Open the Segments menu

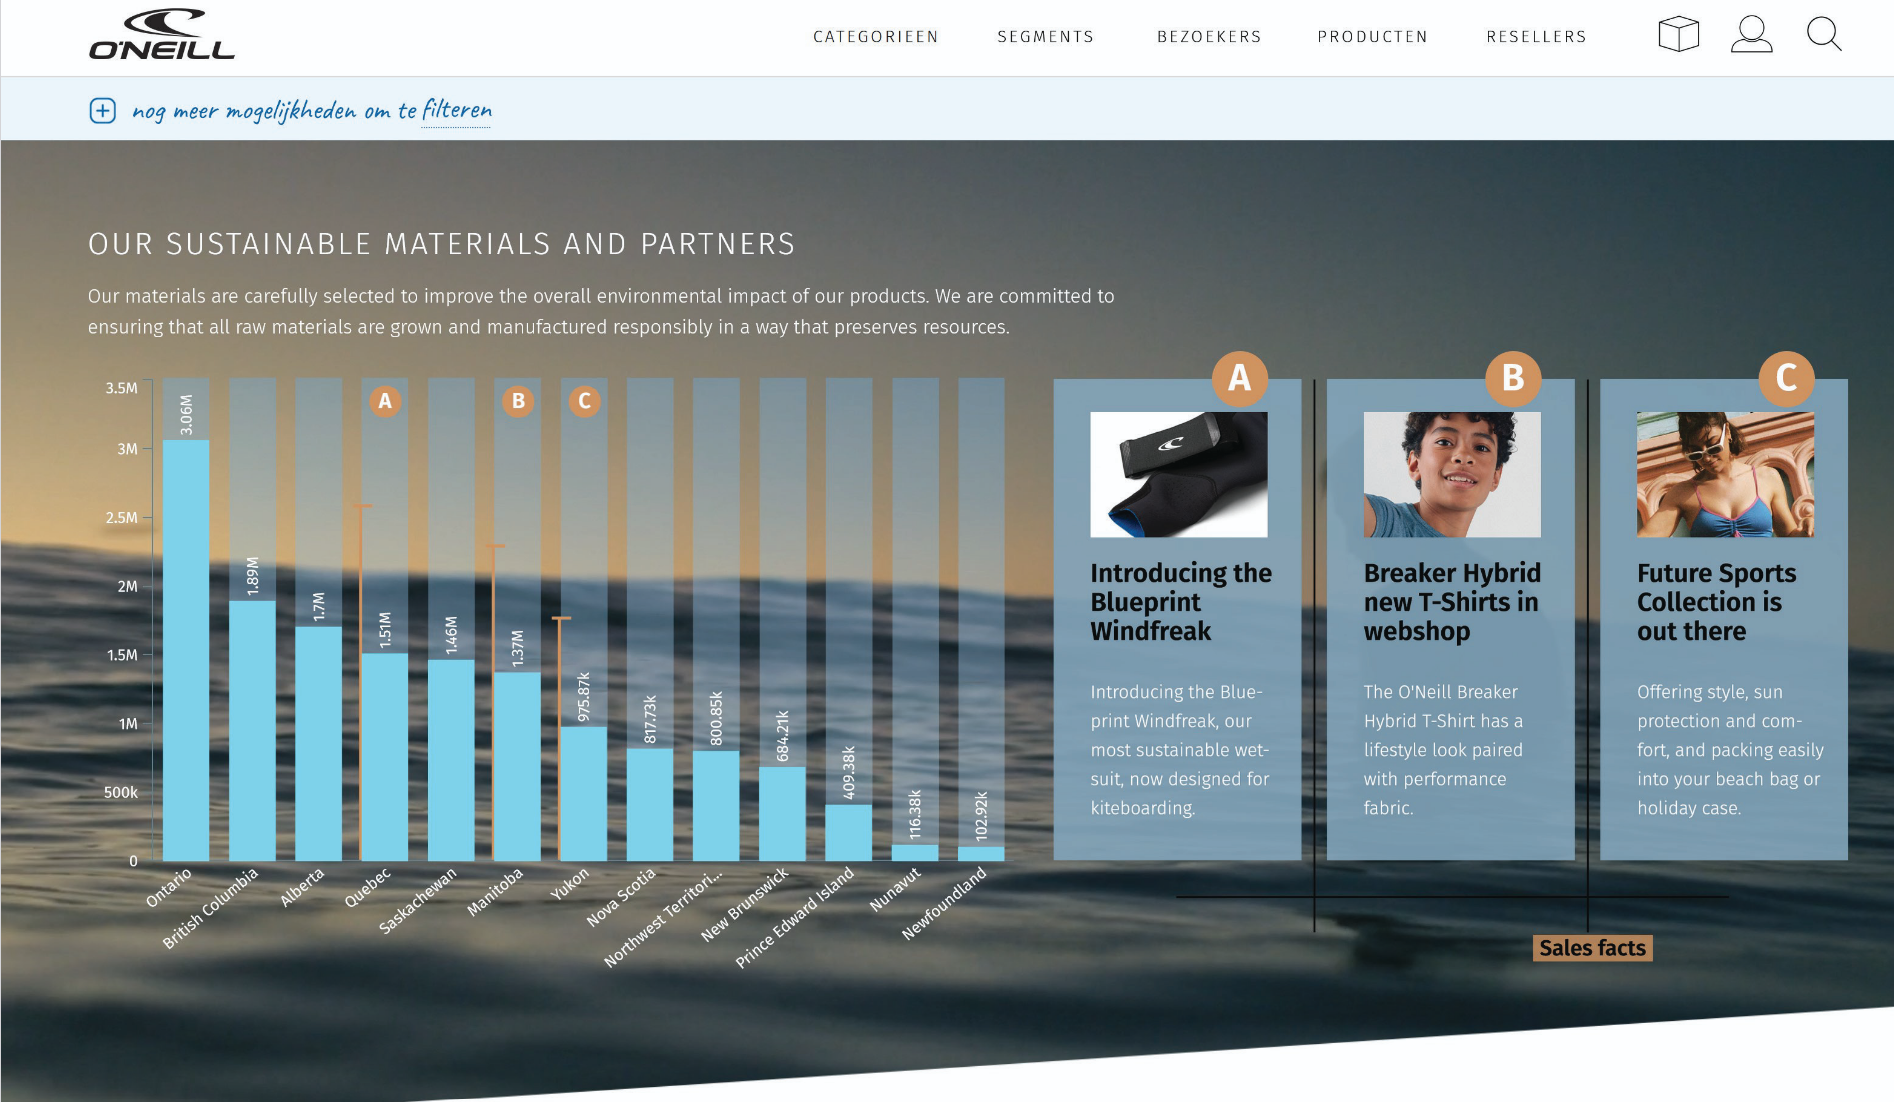click(x=1045, y=37)
